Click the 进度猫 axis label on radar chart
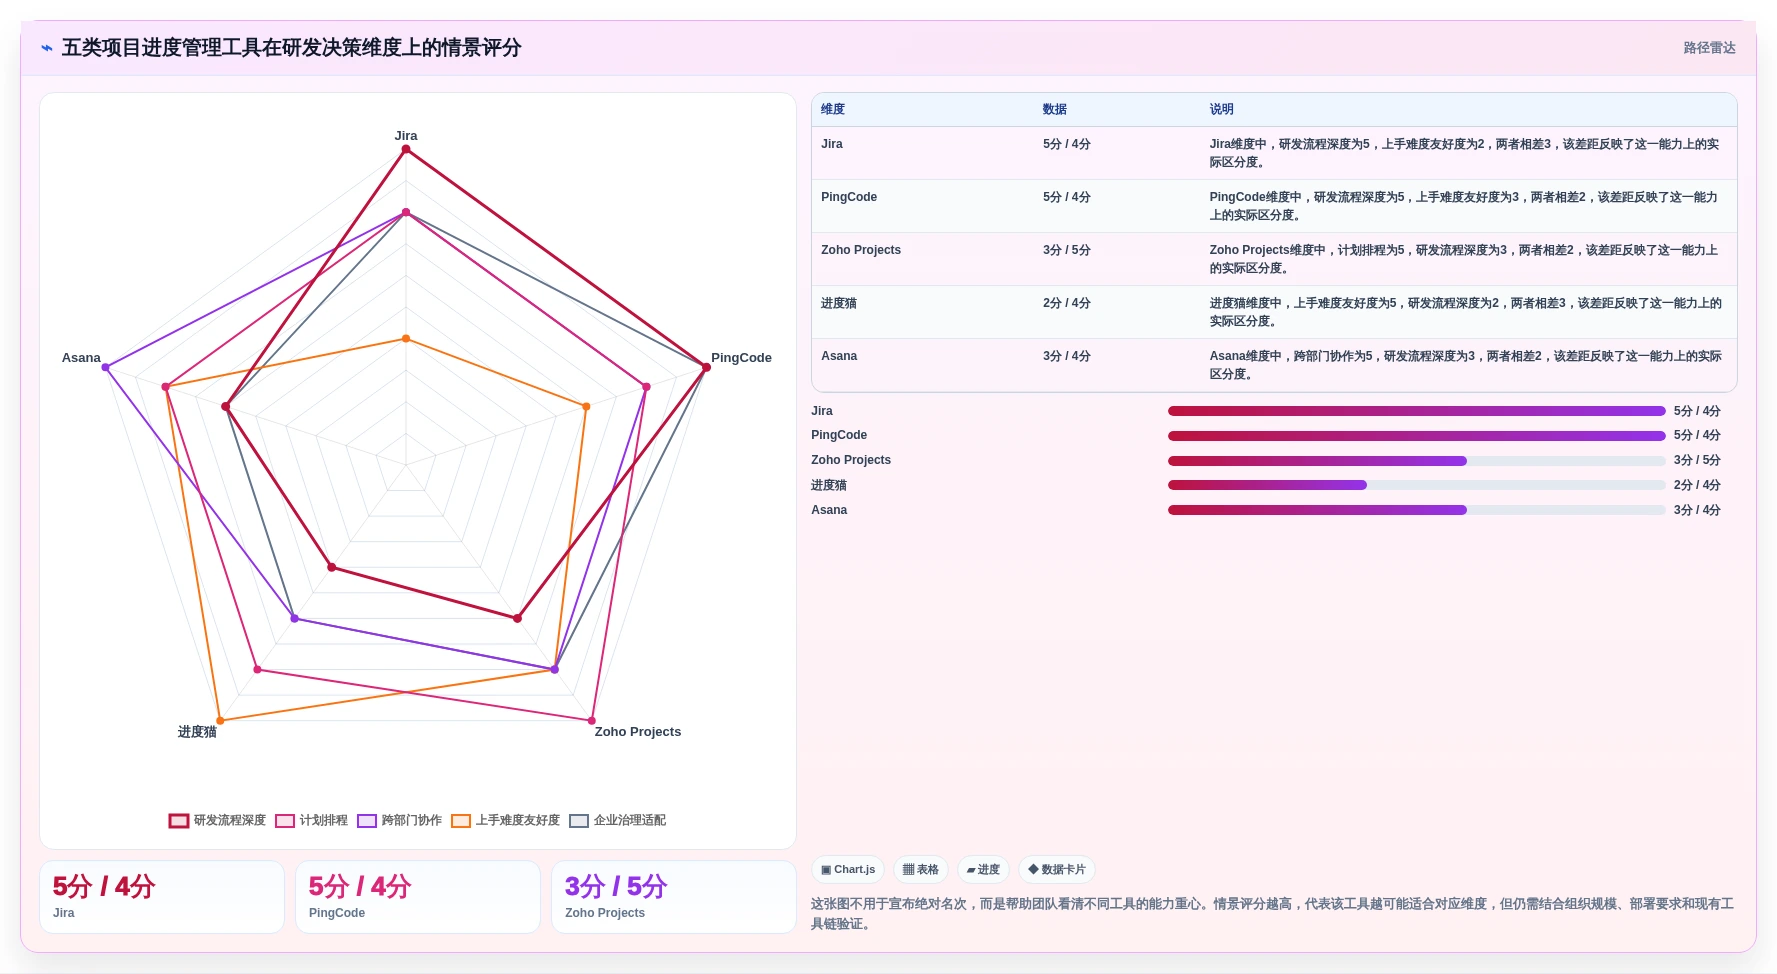Image resolution: width=1777 pixels, height=974 pixels. [x=197, y=732]
